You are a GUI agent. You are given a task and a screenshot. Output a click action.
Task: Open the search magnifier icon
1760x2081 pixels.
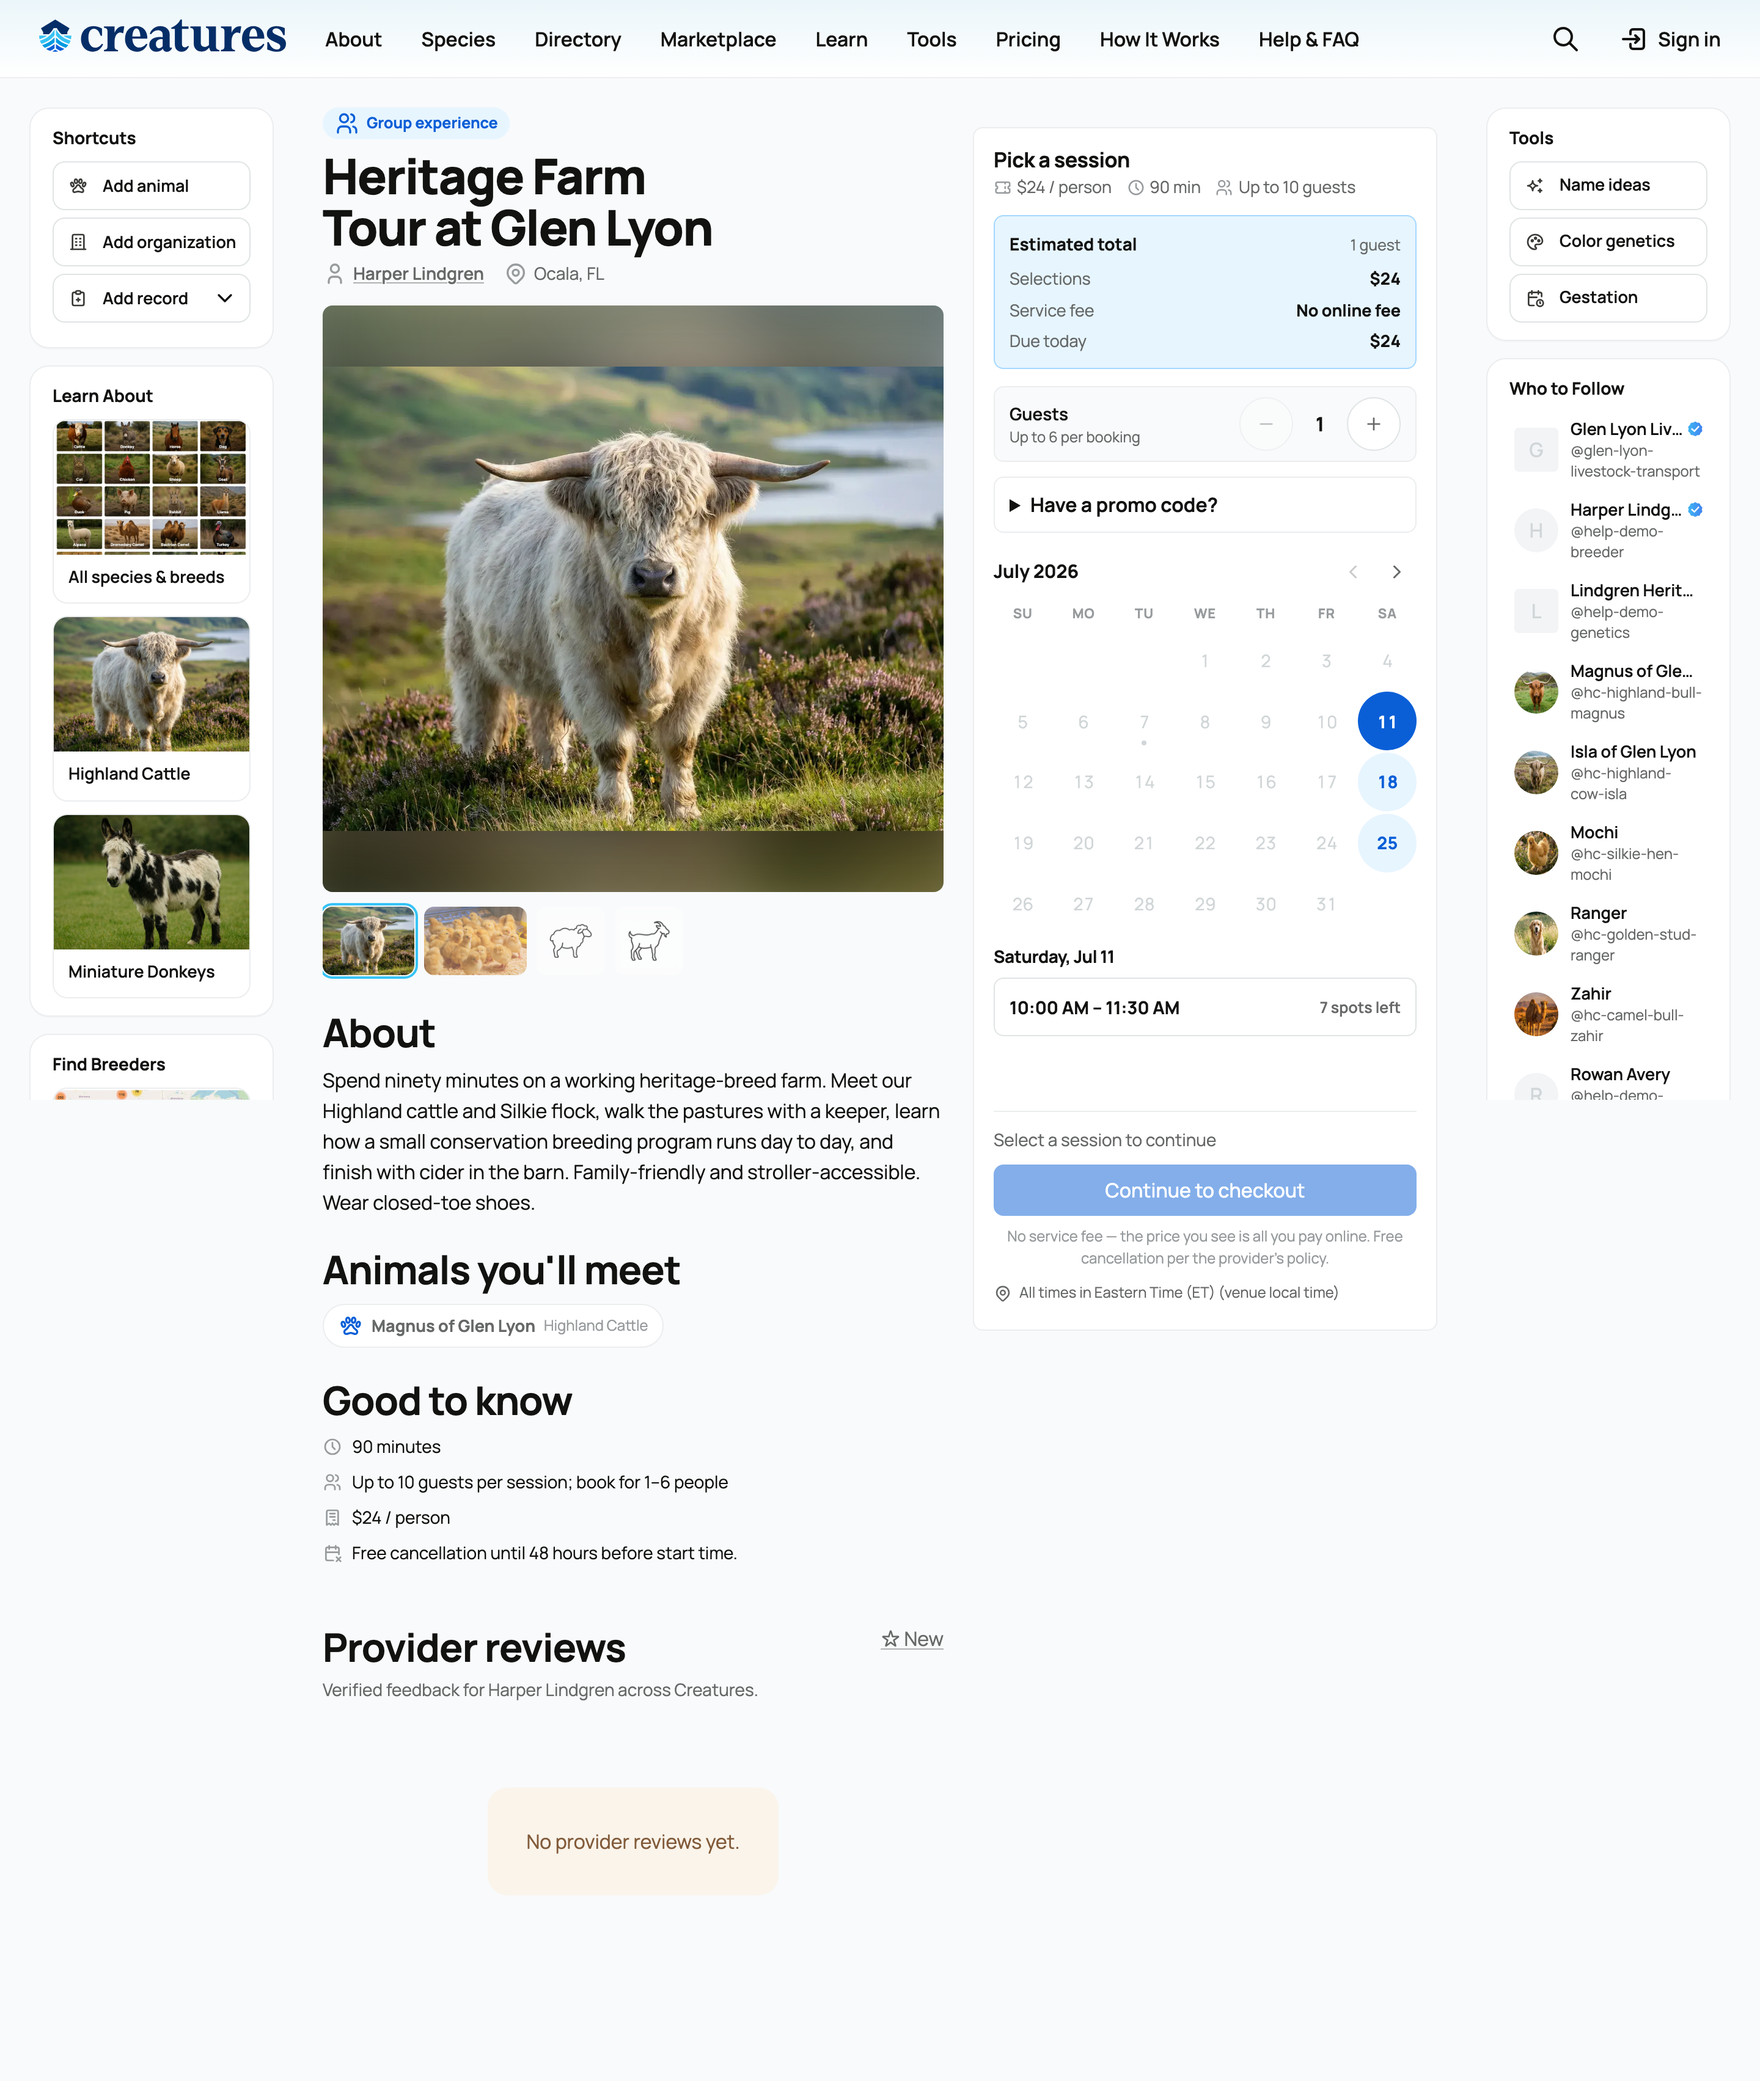pos(1565,39)
